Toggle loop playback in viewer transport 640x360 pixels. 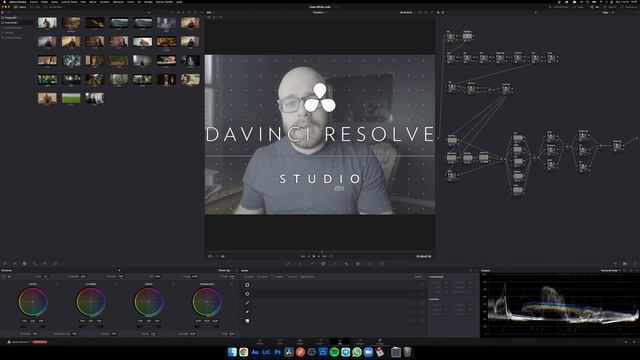tap(331, 256)
